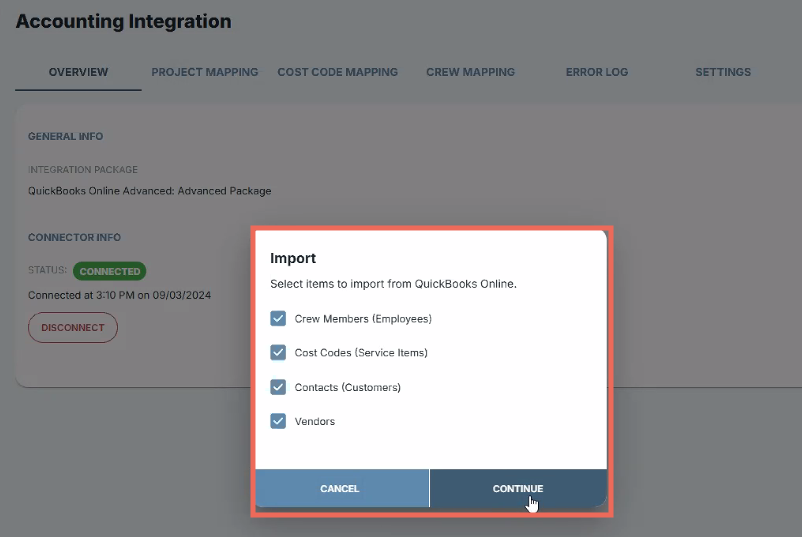Click Continue in the Import dialog
The height and width of the screenshot is (537, 802).
click(518, 488)
